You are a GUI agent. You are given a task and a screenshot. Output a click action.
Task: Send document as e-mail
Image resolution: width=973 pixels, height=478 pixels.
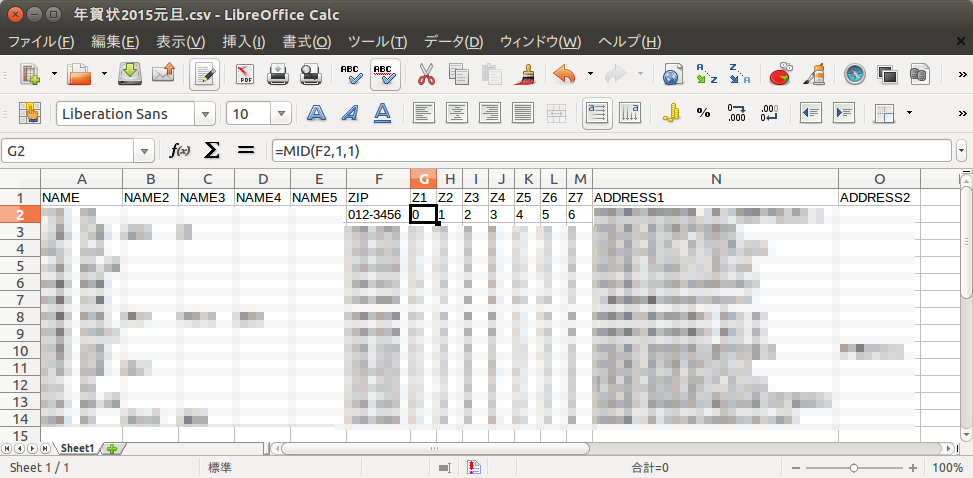163,75
